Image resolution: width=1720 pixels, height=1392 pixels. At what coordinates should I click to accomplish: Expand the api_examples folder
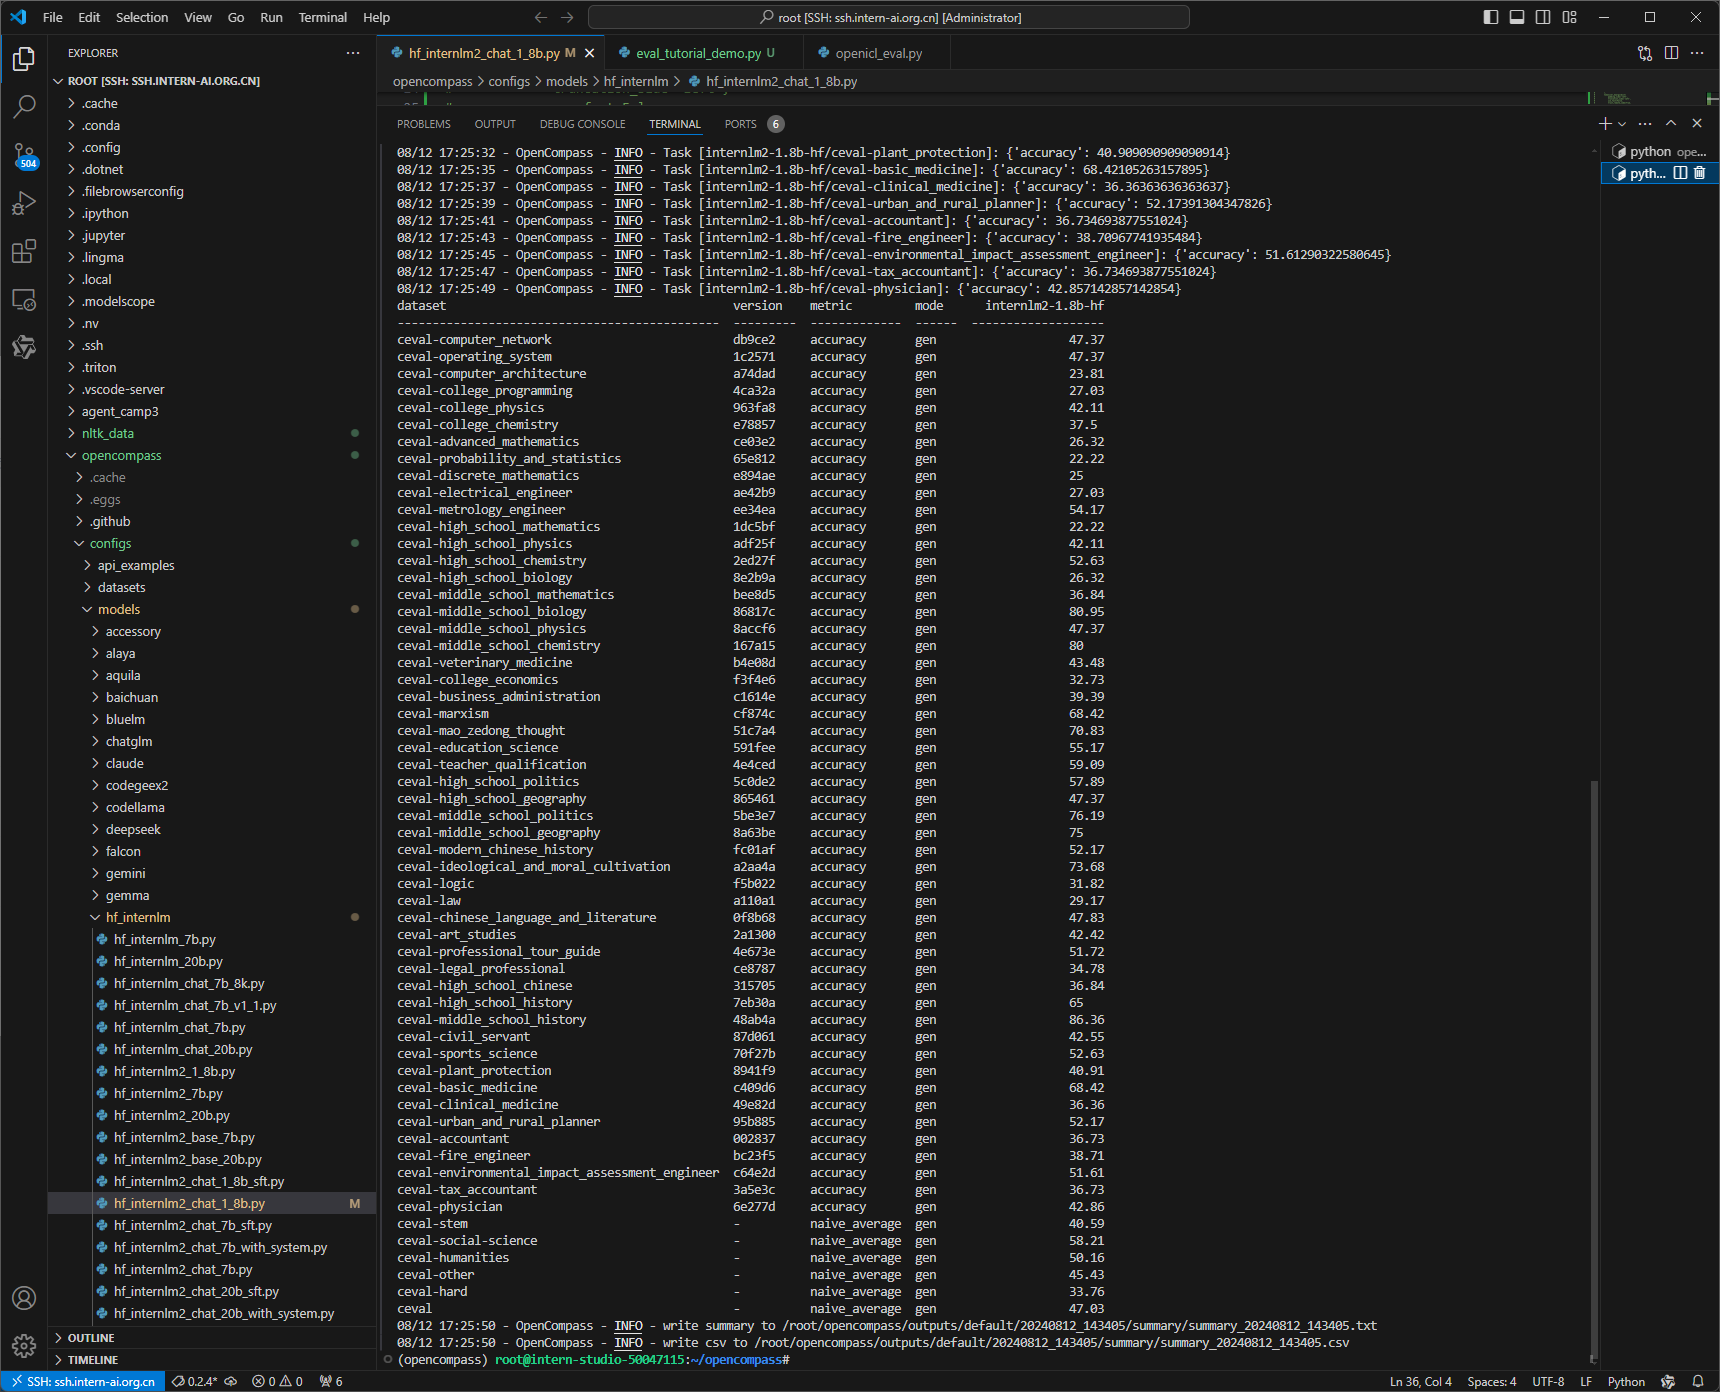[135, 565]
